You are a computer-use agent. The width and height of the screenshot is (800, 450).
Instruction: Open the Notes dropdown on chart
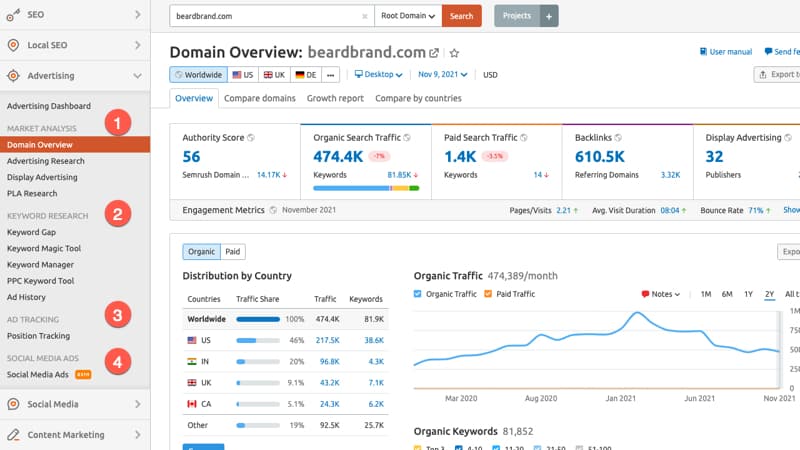(661, 294)
